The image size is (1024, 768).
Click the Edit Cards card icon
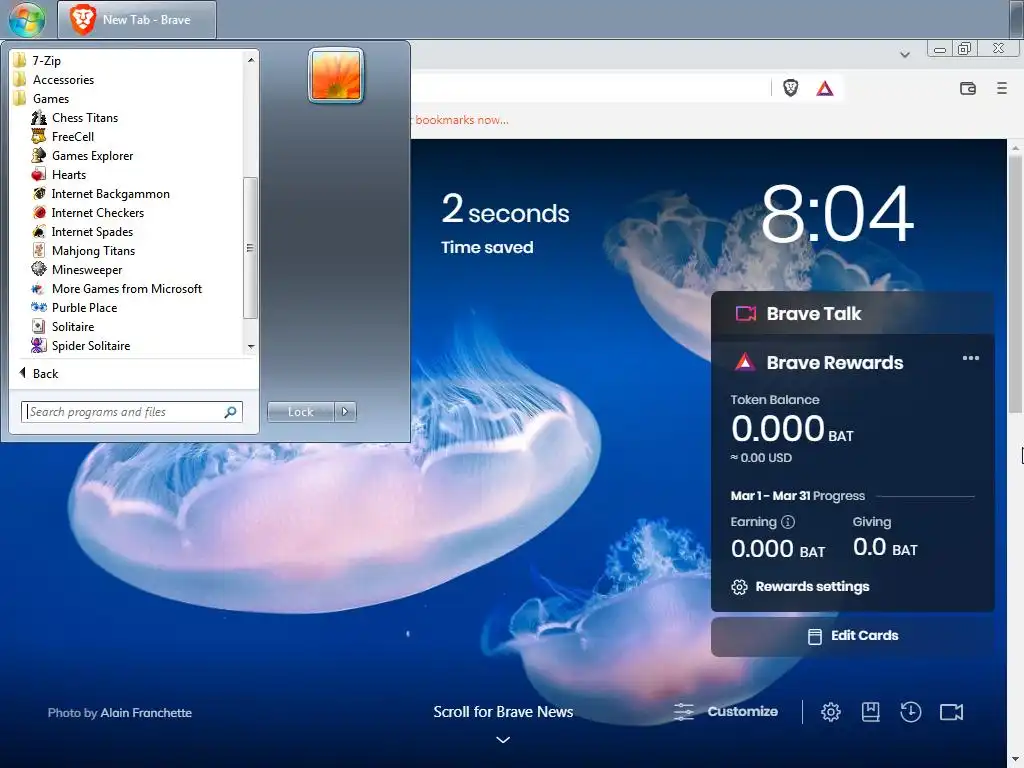pyautogui.click(x=815, y=636)
